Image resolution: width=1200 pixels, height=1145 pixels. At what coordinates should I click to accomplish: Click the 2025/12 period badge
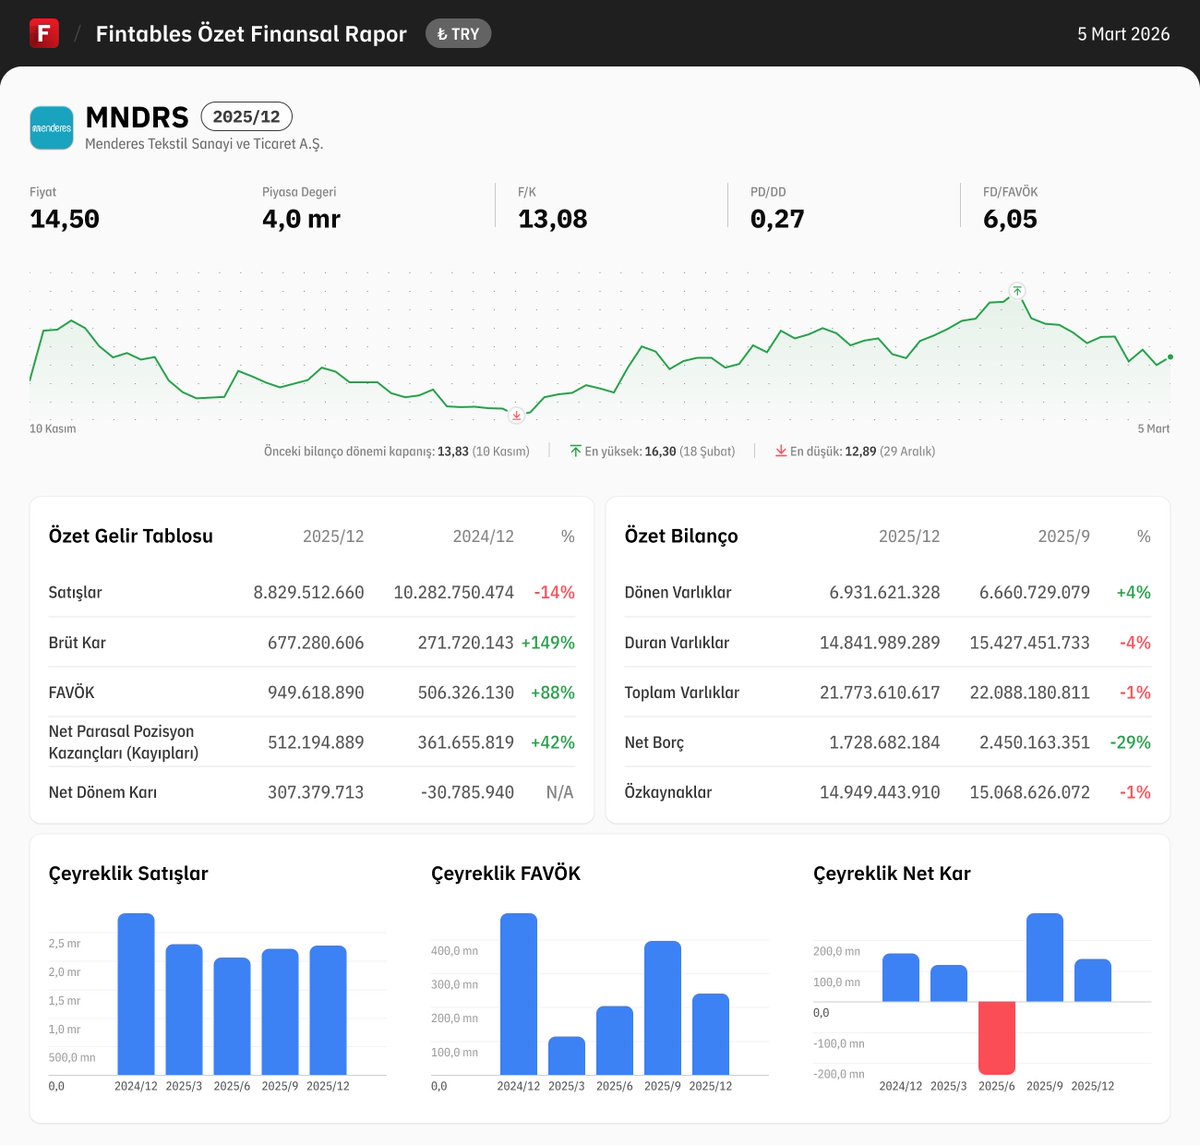246,117
